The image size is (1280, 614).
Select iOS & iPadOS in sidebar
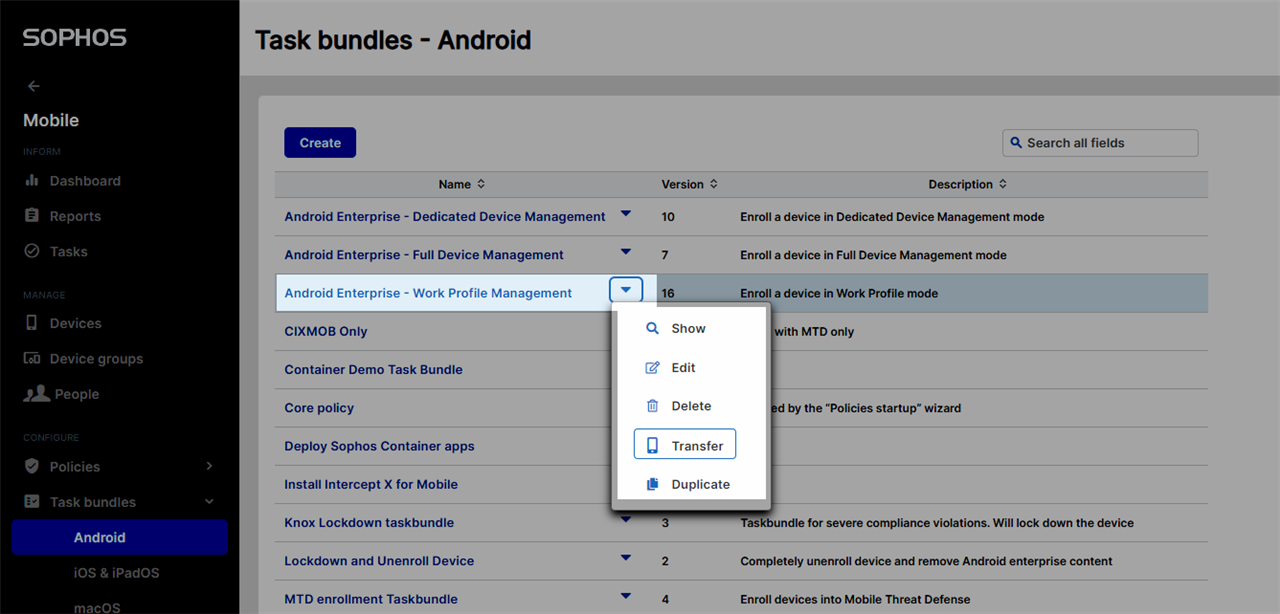(116, 573)
